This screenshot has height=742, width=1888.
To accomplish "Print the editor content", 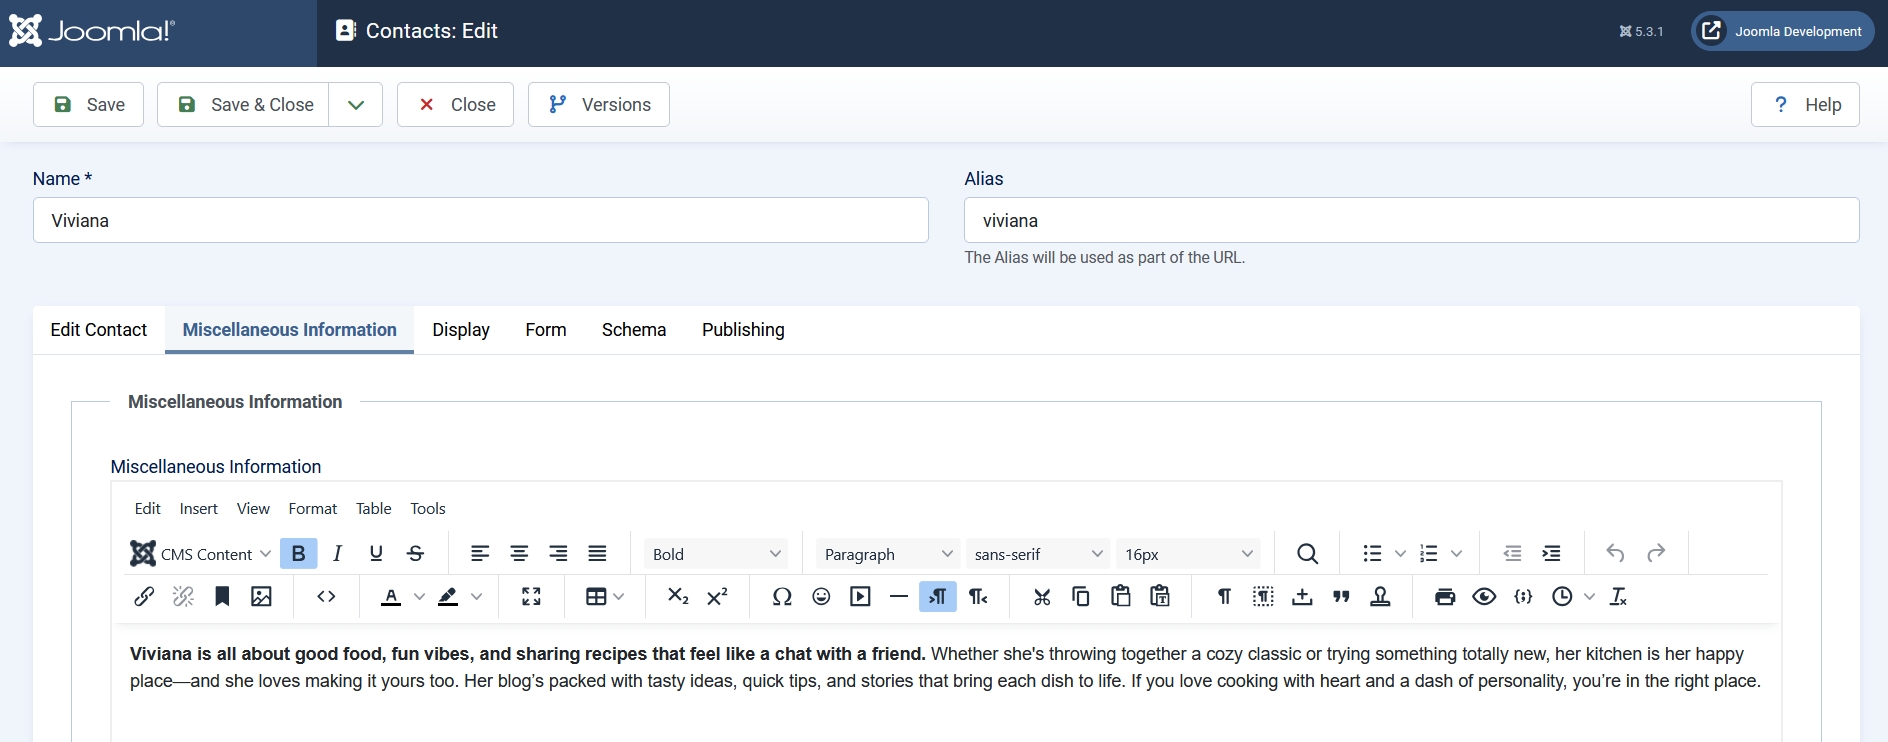I will coord(1445,596).
